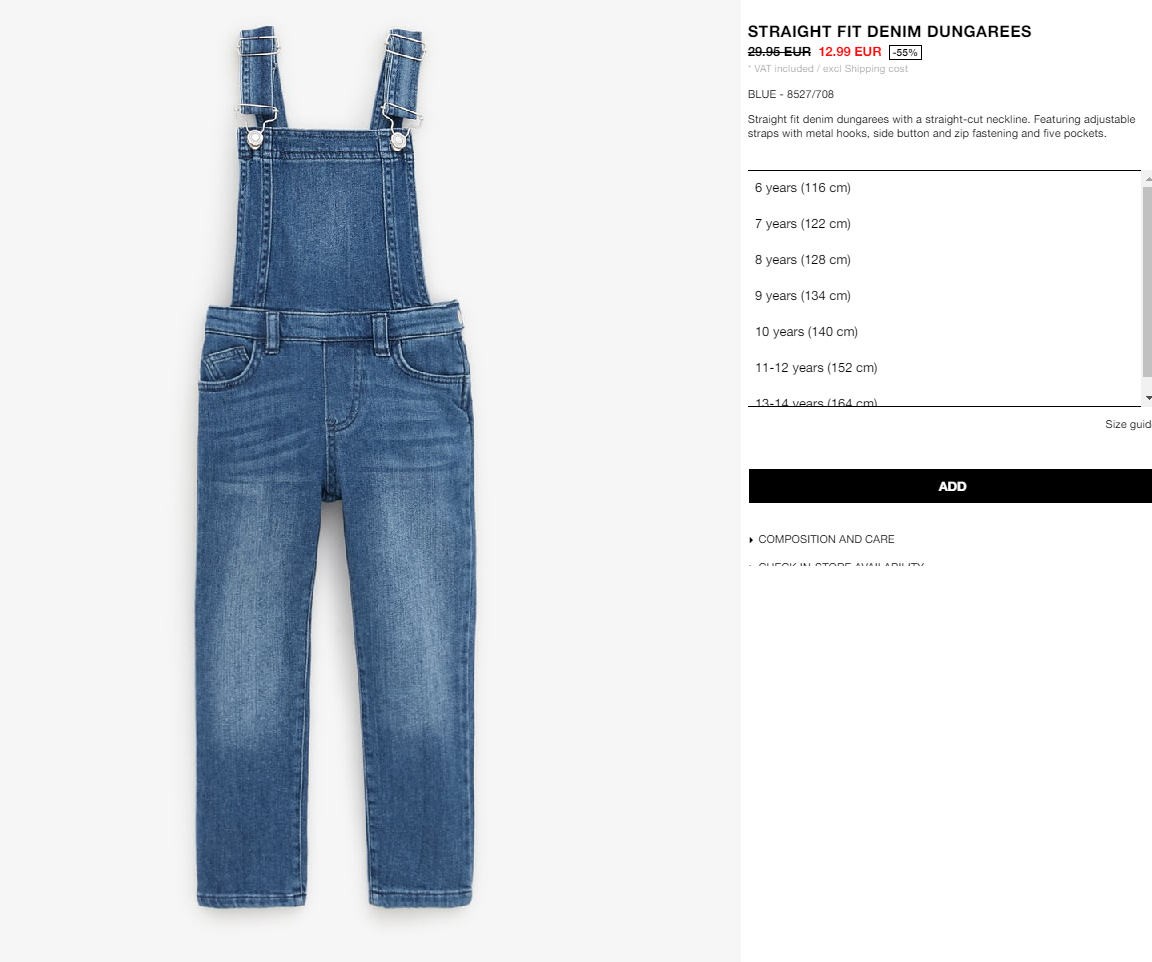Click the size list scroll-up arrow
The image size is (1152, 962).
click(x=1148, y=179)
